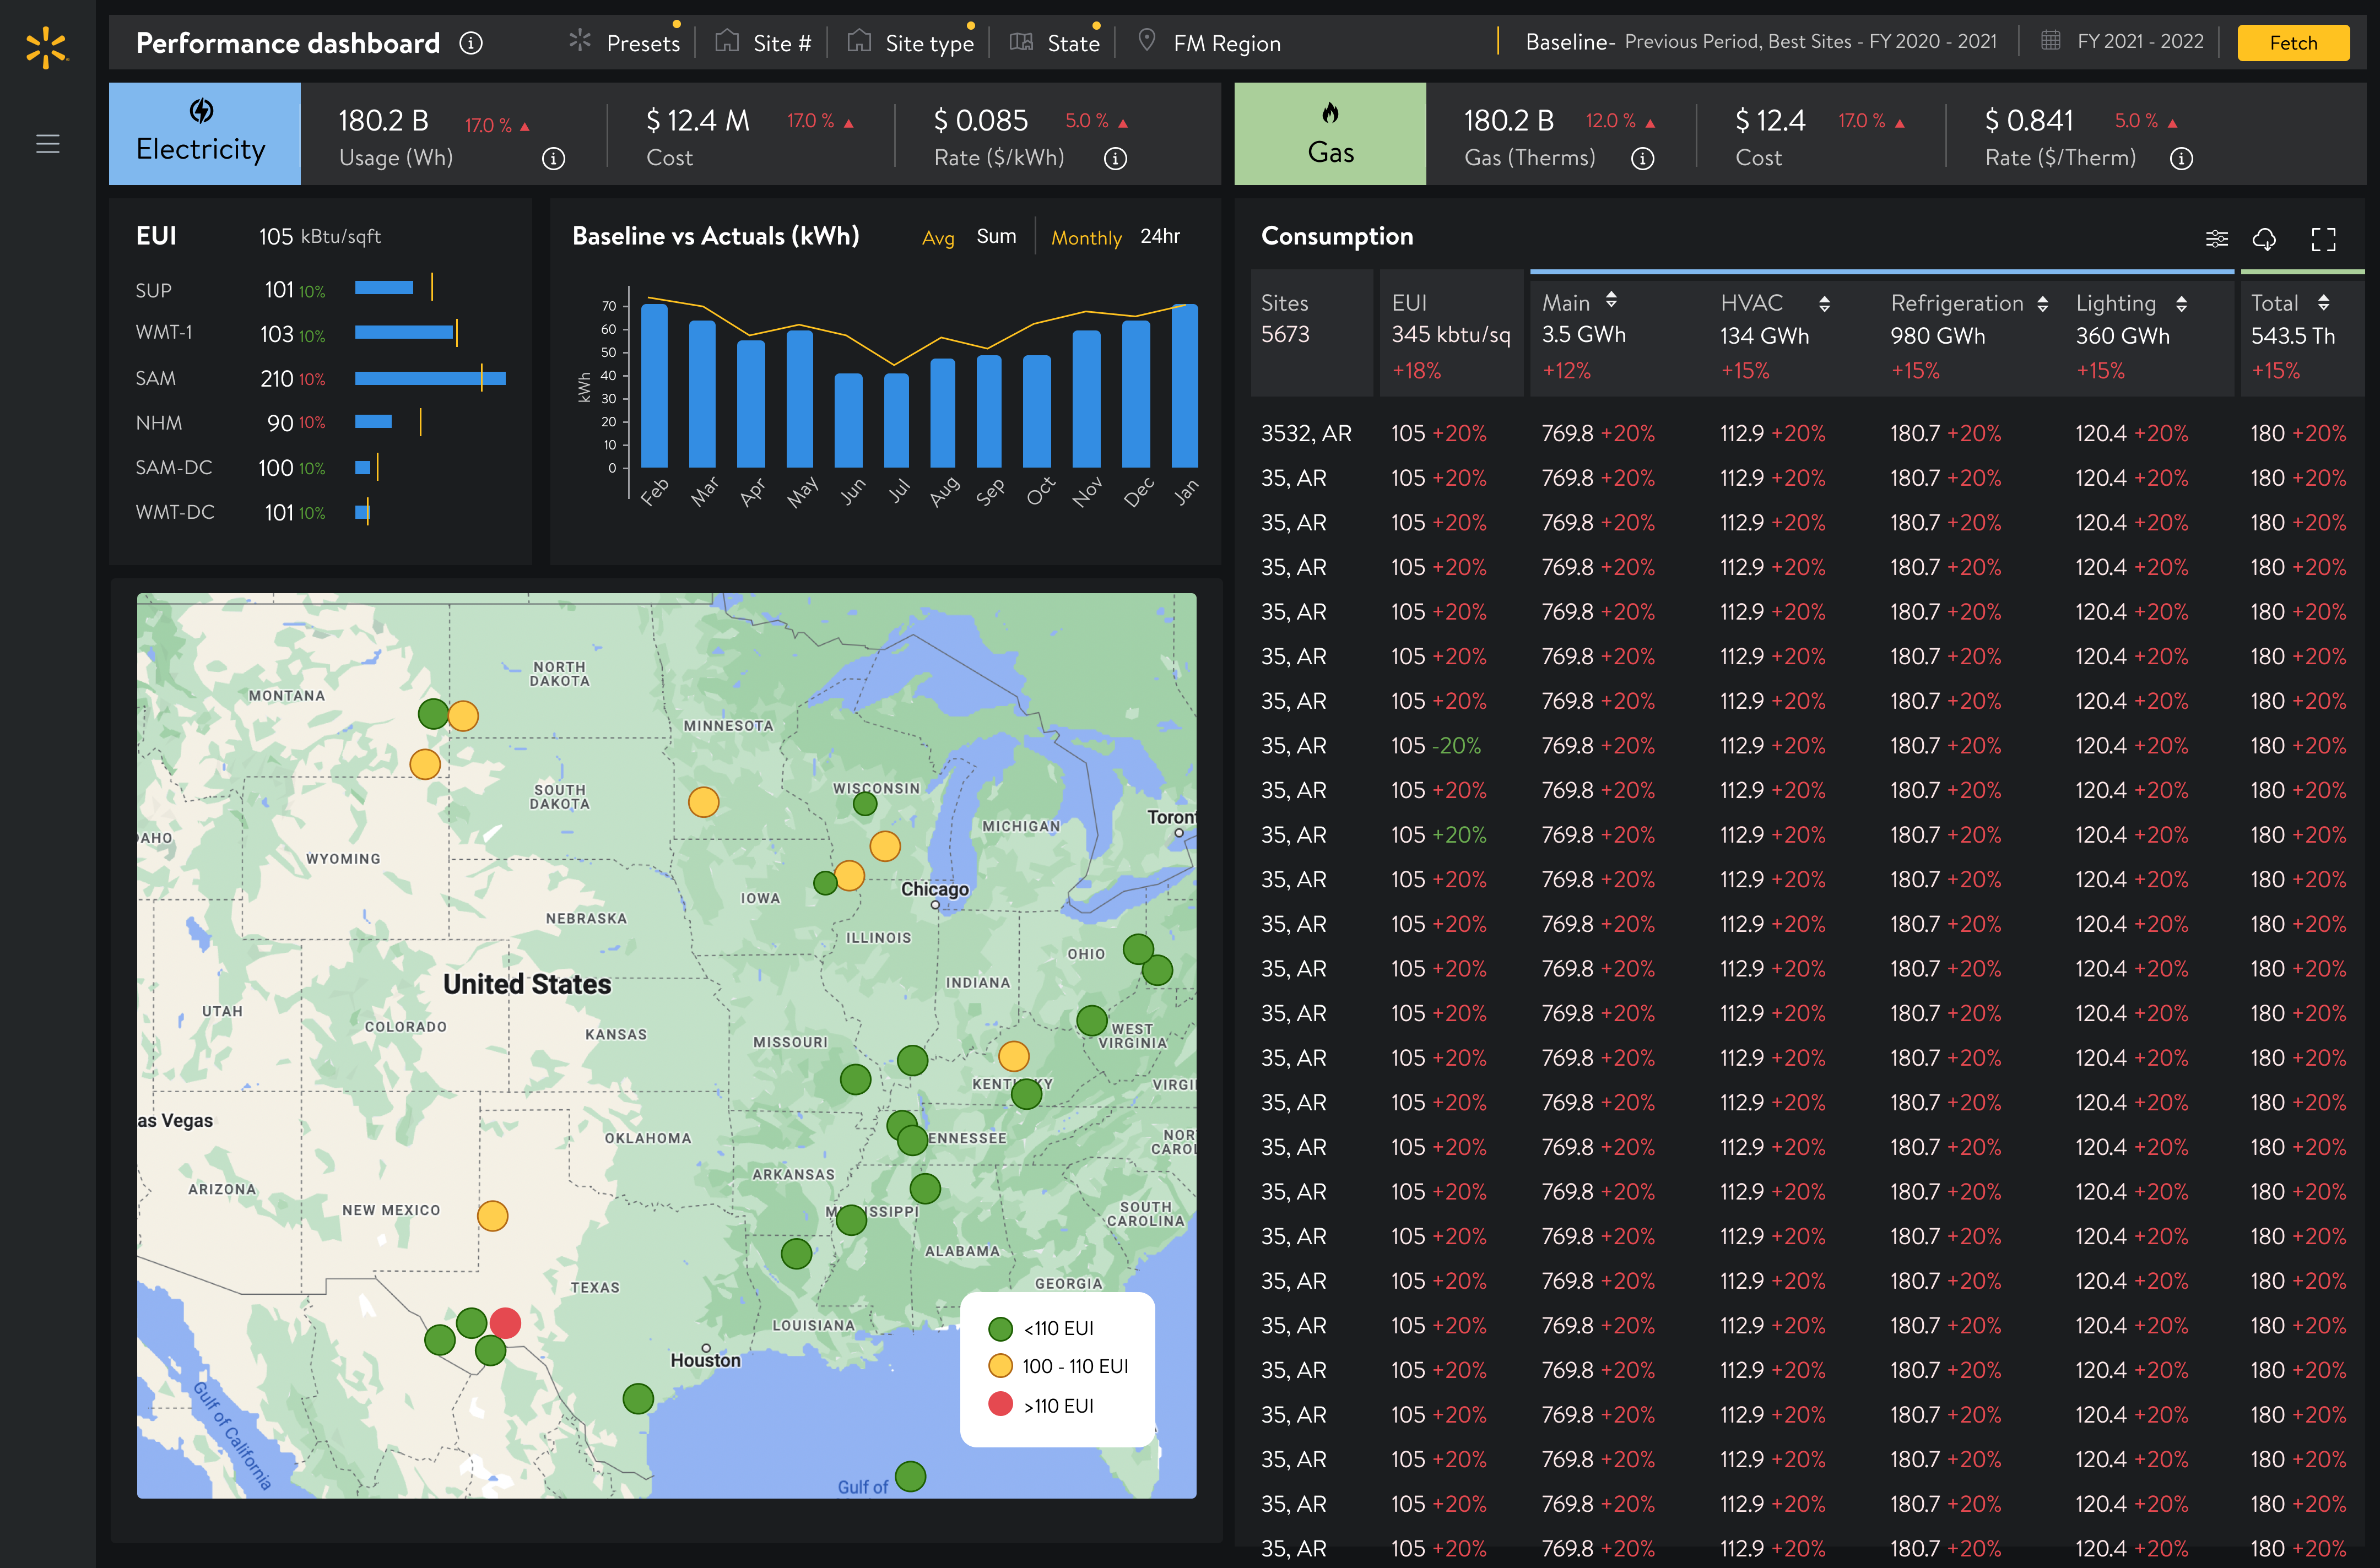This screenshot has width=2380, height=1568.
Task: Click the SAM-DC EUI bar
Action: click(363, 467)
